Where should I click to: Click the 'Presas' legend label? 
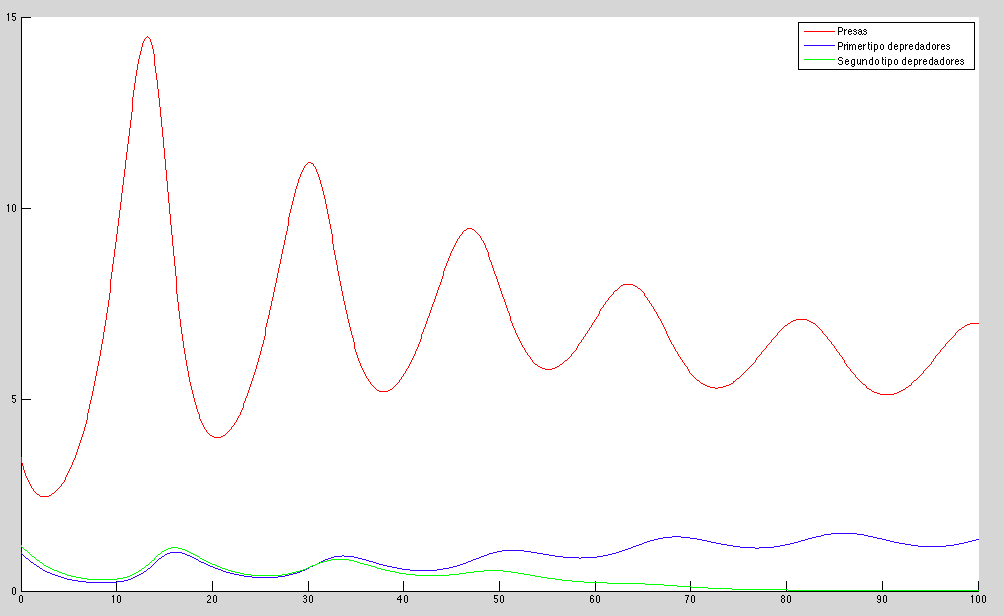tap(853, 32)
